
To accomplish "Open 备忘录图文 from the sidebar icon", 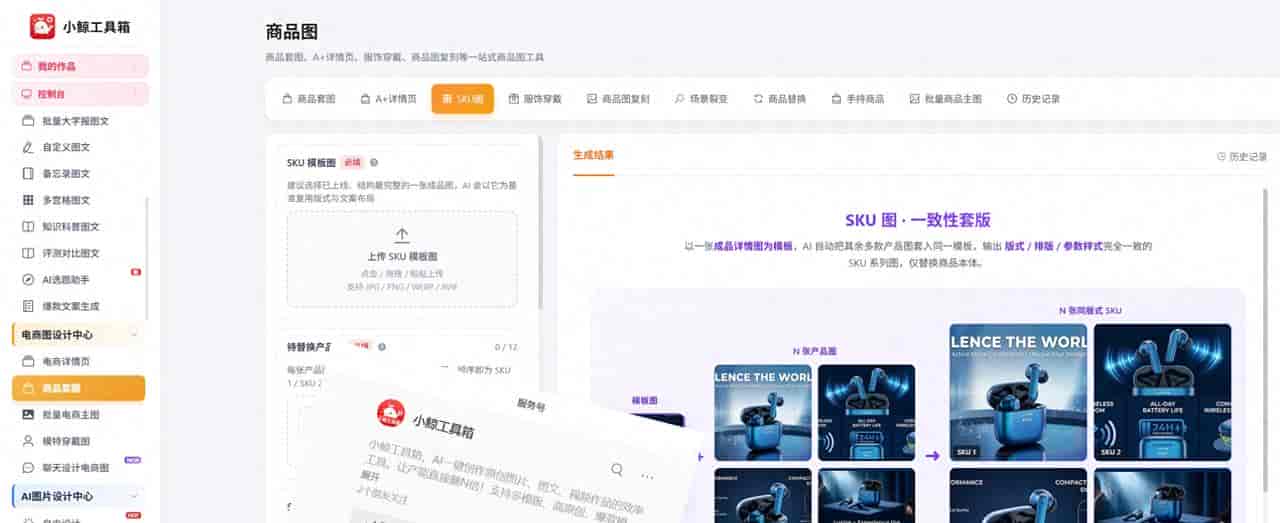I will pos(28,174).
